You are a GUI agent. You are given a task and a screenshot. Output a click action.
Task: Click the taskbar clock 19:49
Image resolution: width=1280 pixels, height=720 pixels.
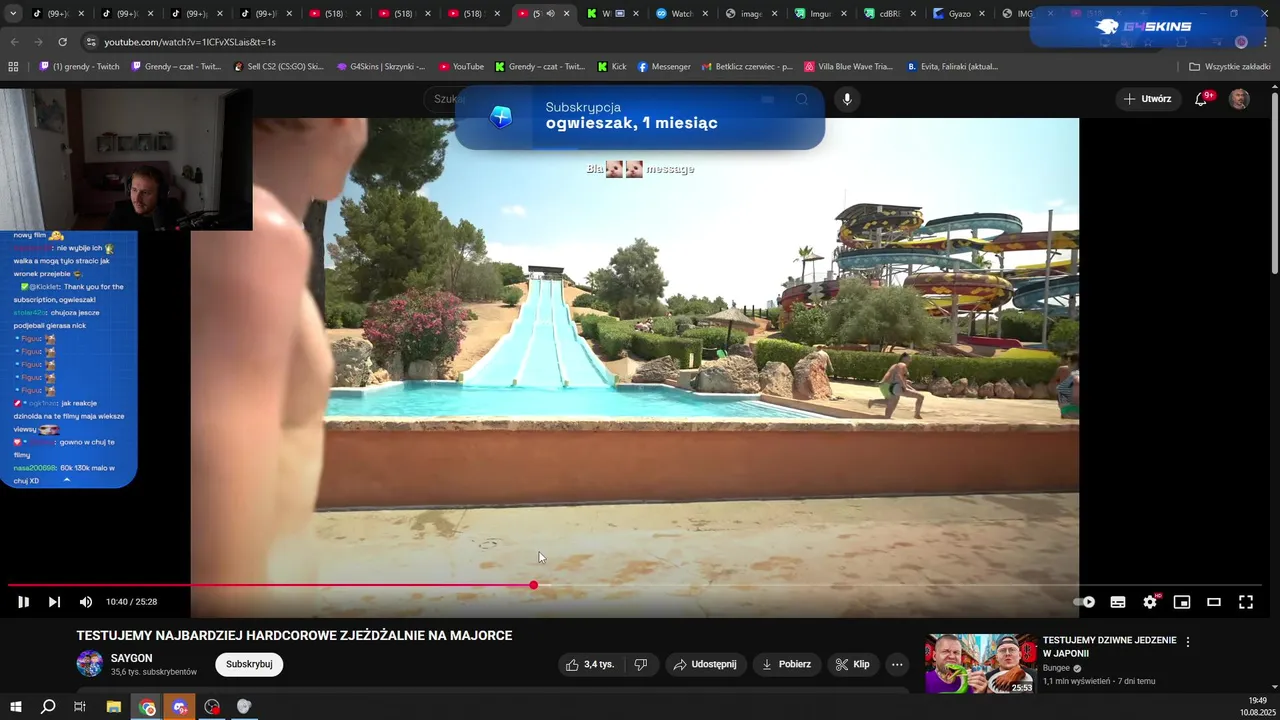[1257, 701]
